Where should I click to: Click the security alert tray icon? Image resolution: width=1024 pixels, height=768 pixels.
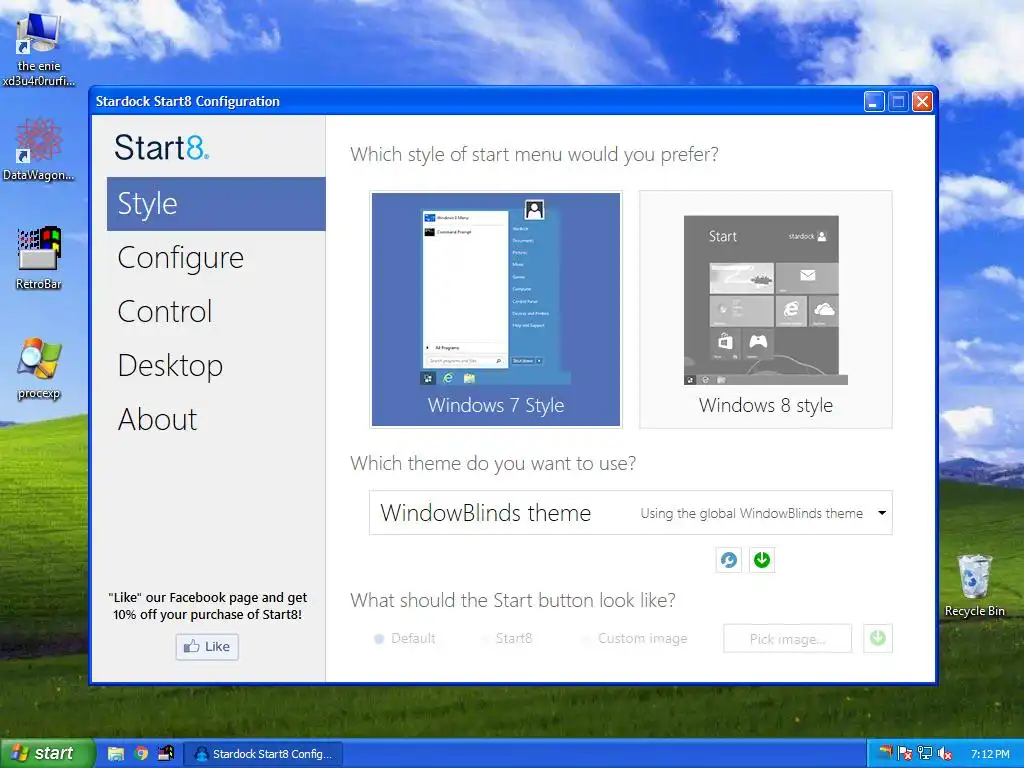[904, 753]
